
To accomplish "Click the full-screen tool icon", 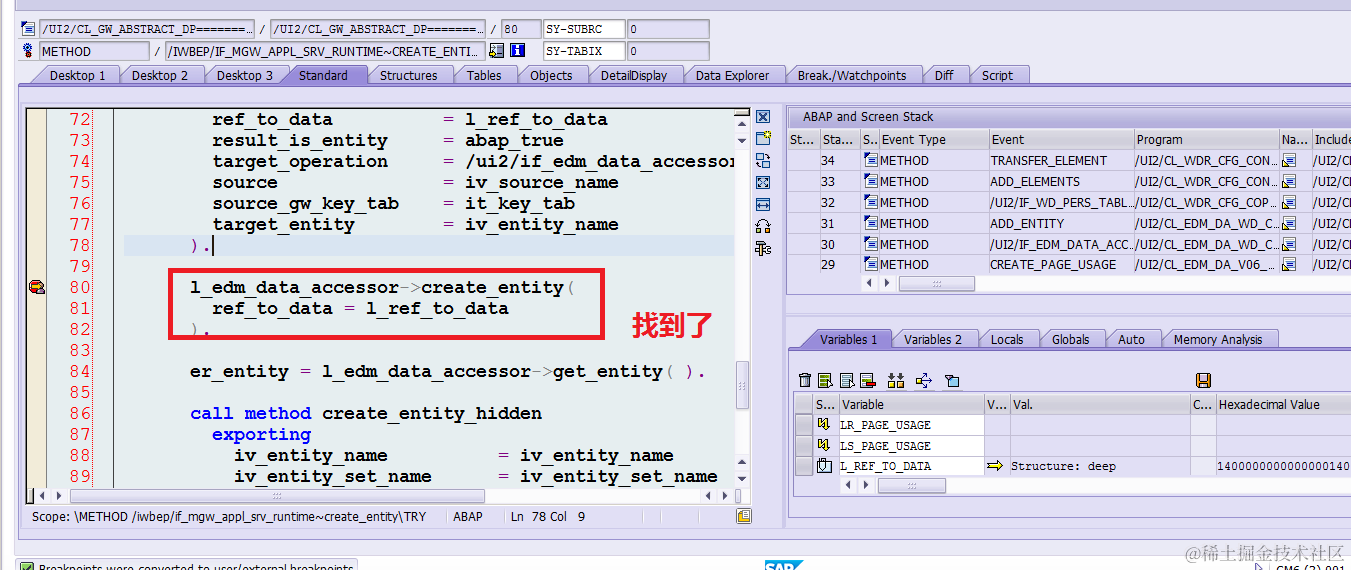I will pyautogui.click(x=763, y=182).
